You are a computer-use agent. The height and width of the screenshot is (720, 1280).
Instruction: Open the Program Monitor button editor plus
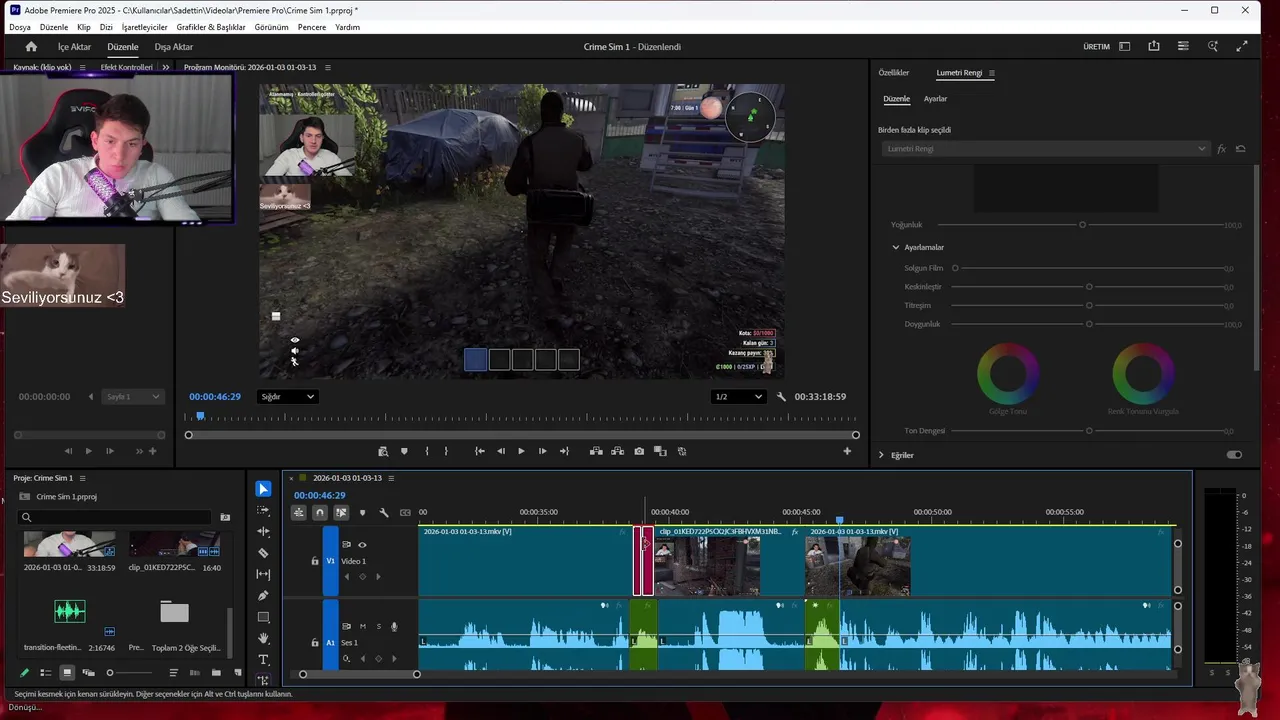click(847, 451)
